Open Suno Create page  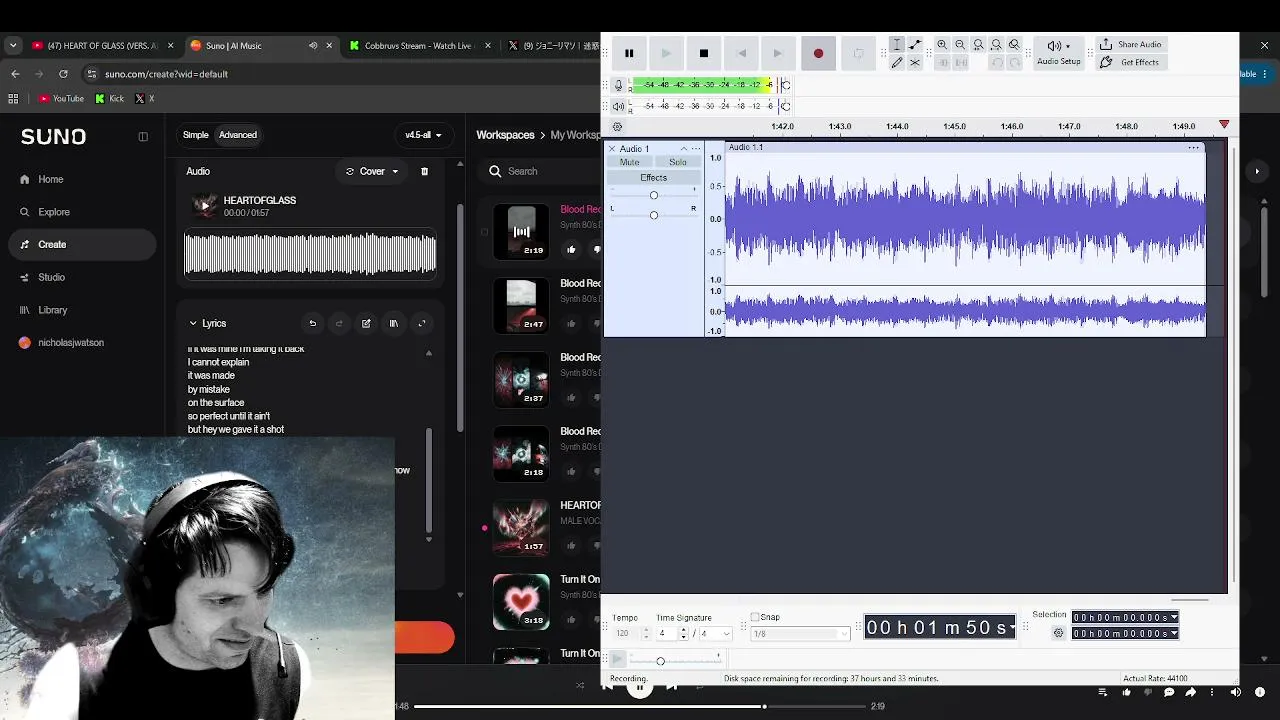(x=80, y=244)
